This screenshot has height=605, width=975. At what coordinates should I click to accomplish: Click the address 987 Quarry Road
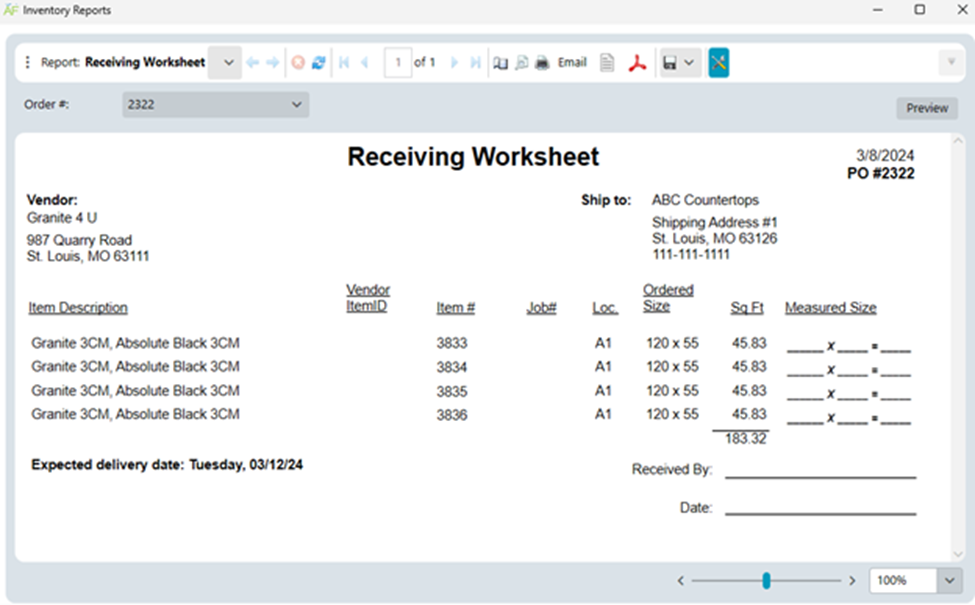tap(79, 240)
